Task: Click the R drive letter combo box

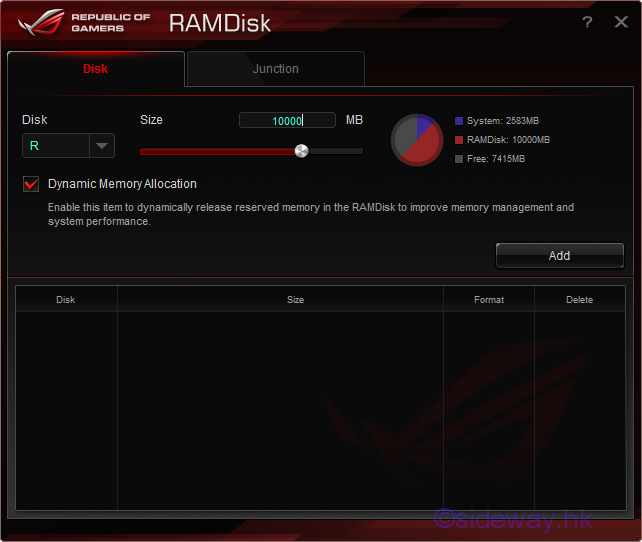Action: pyautogui.click(x=68, y=146)
